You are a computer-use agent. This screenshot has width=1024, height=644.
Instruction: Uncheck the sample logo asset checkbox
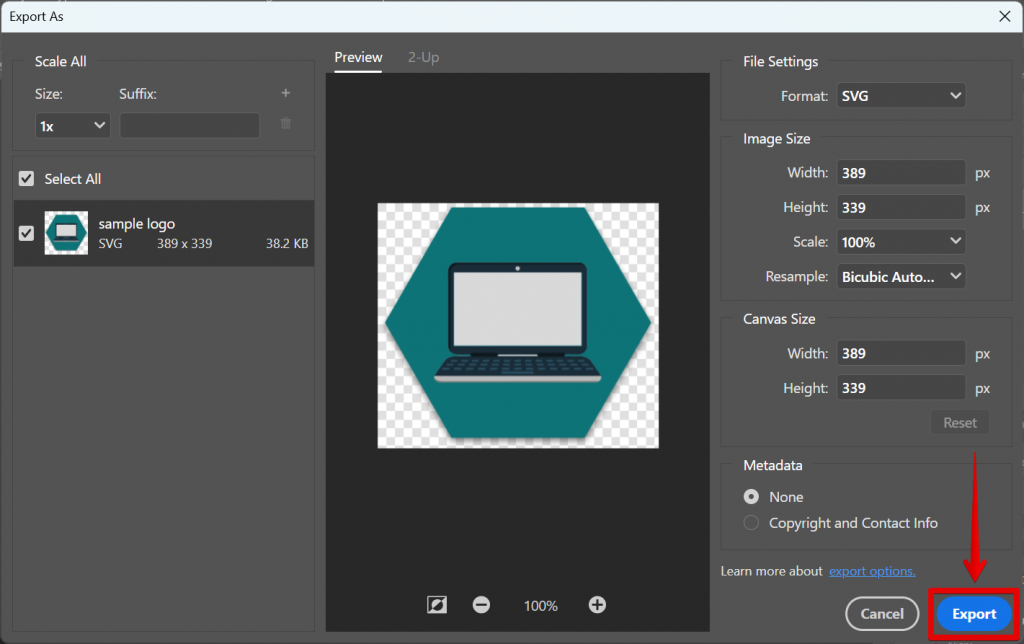(27, 233)
